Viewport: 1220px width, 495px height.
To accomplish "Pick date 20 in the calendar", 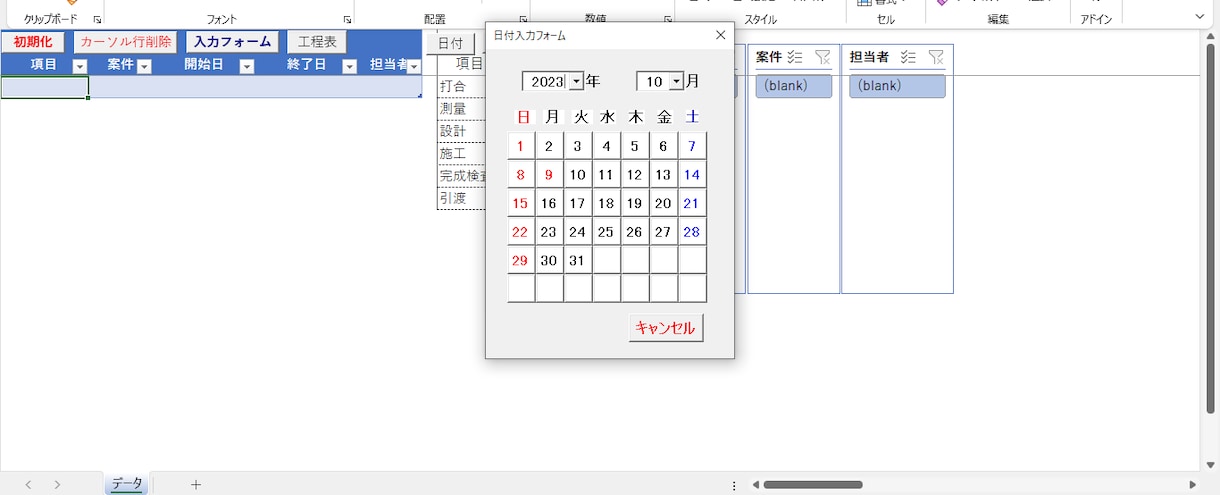I will click(x=663, y=203).
